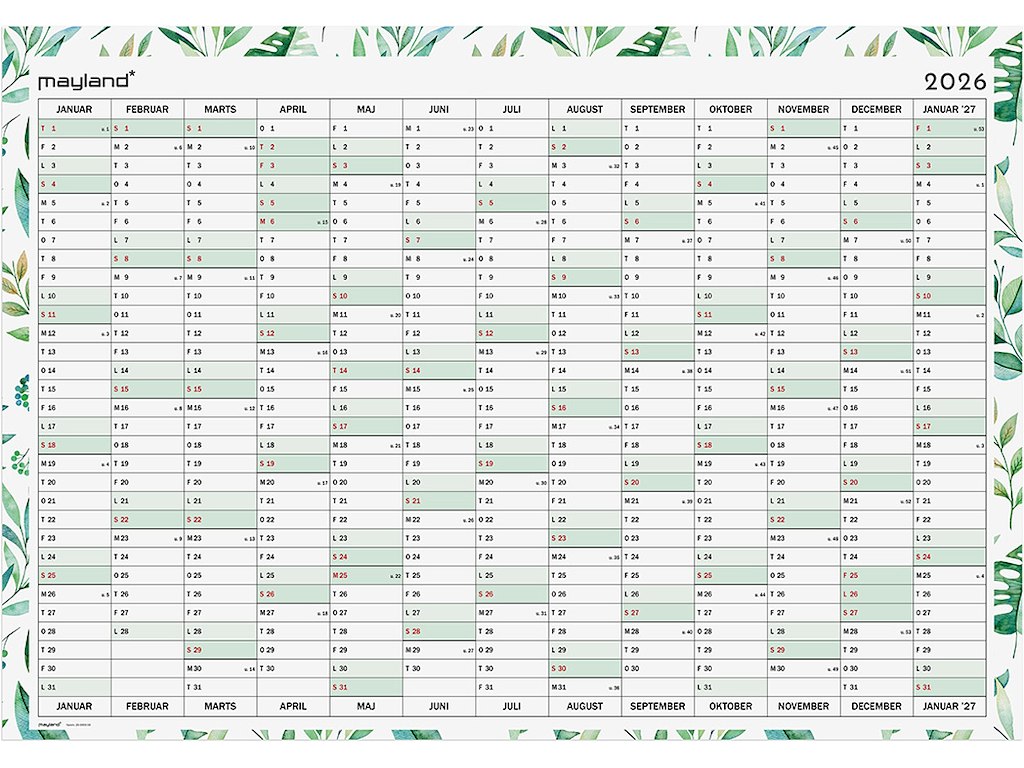Click the 2026 year label
1024x768 pixels.
(954, 82)
